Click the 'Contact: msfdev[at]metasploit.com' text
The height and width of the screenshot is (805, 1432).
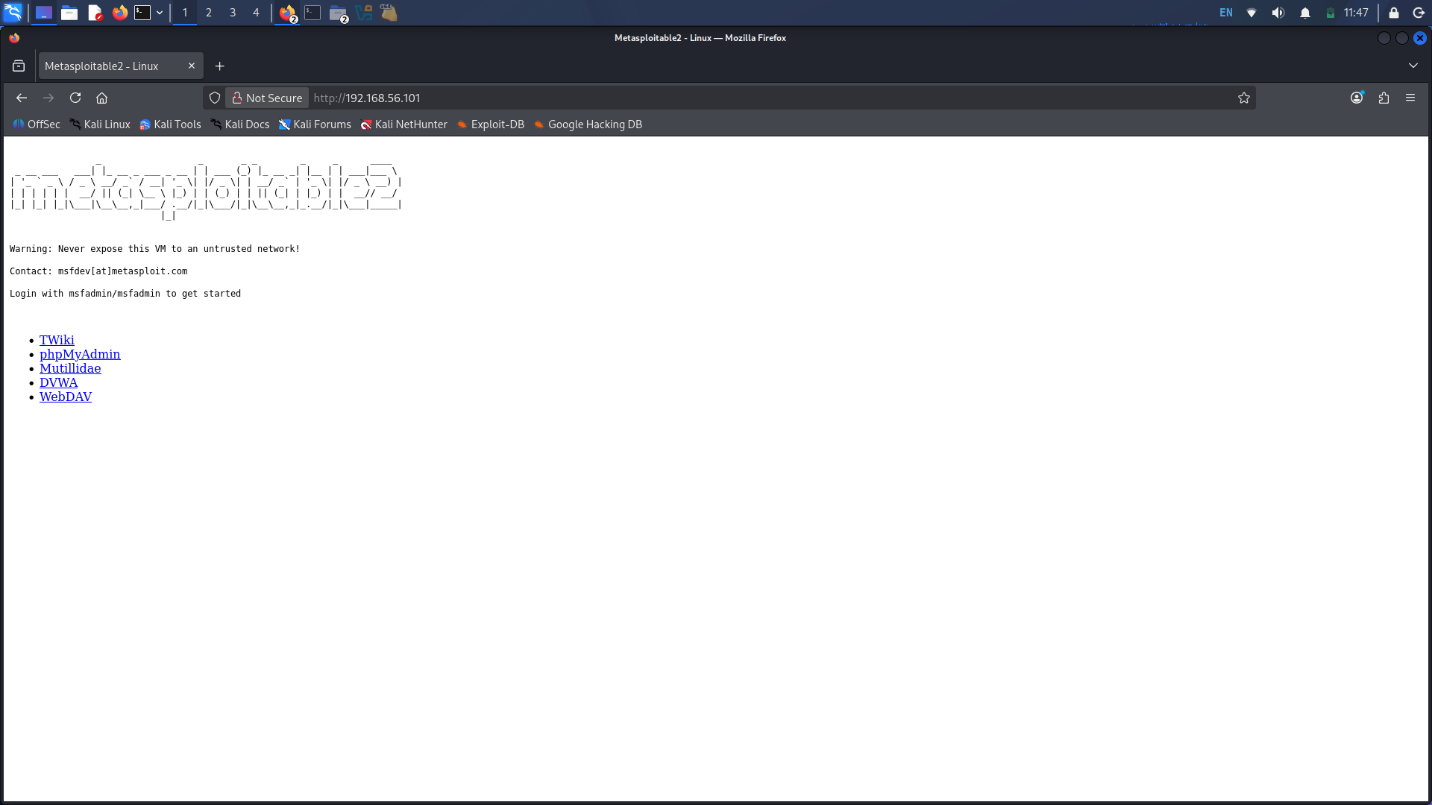(98, 271)
